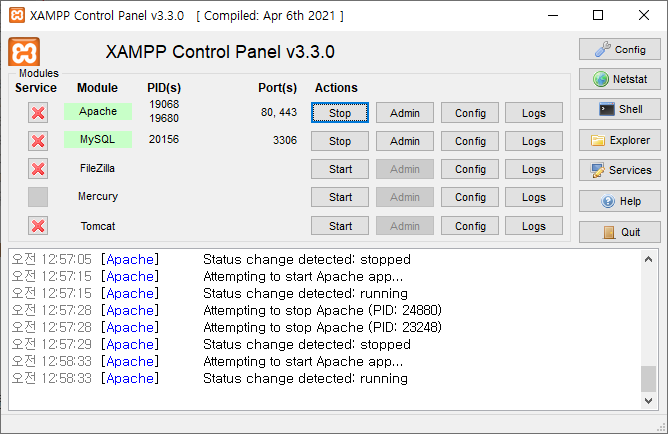Screen dimensions: 668x434
Task: Open Apache Config menu
Action: pos(470,113)
